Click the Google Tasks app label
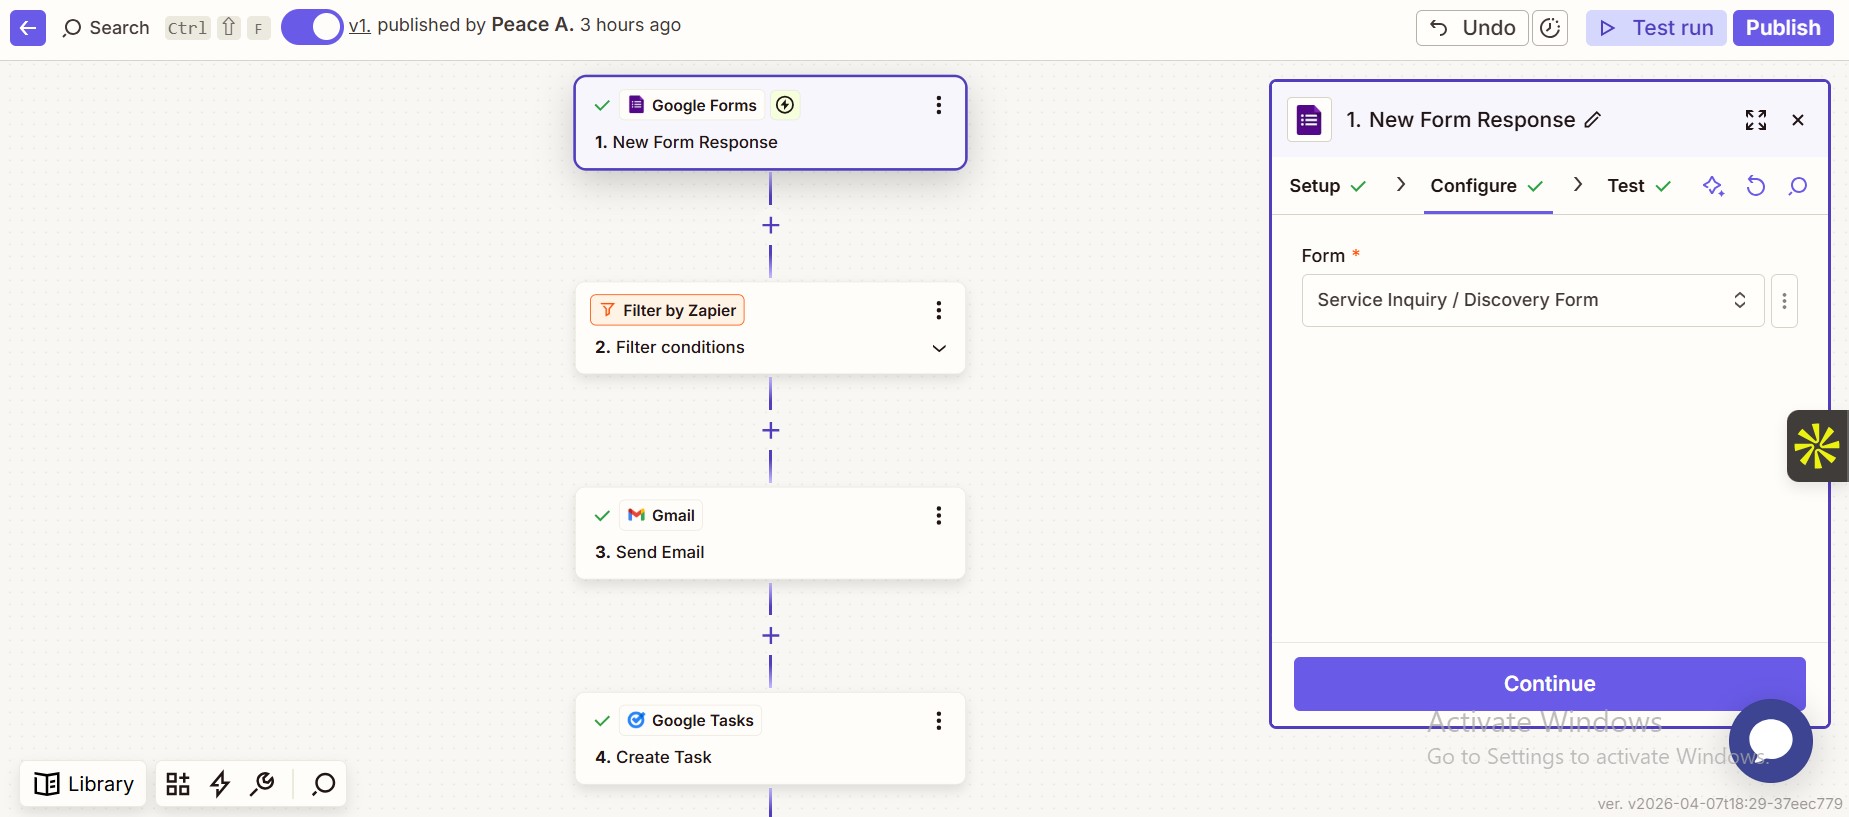 [690, 720]
